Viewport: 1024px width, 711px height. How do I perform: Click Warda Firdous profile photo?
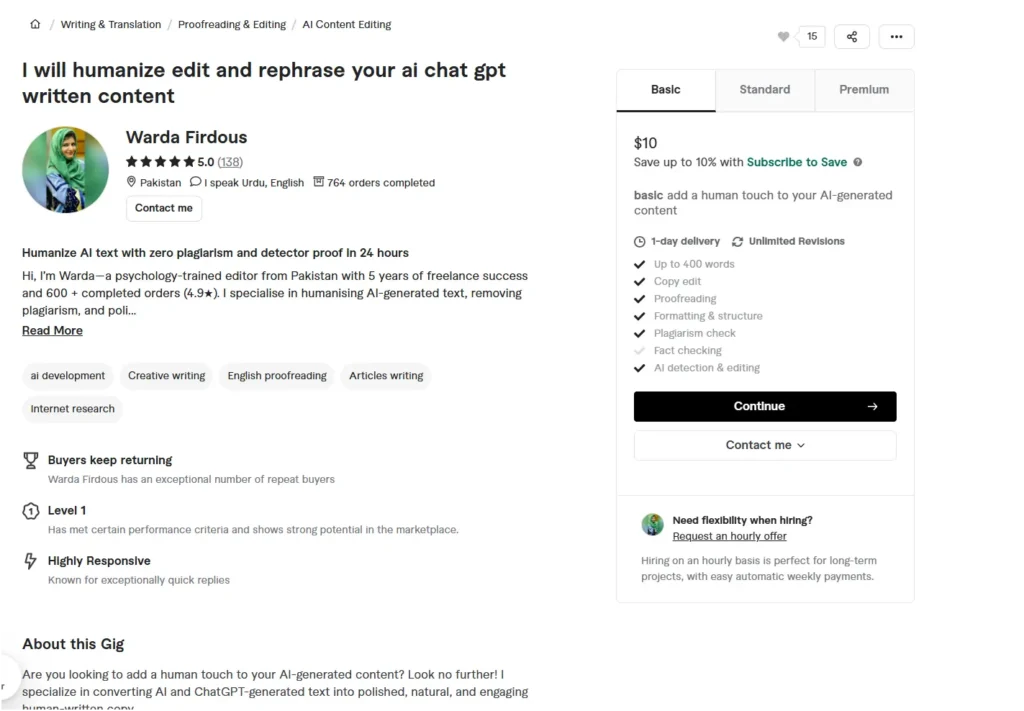(x=66, y=170)
